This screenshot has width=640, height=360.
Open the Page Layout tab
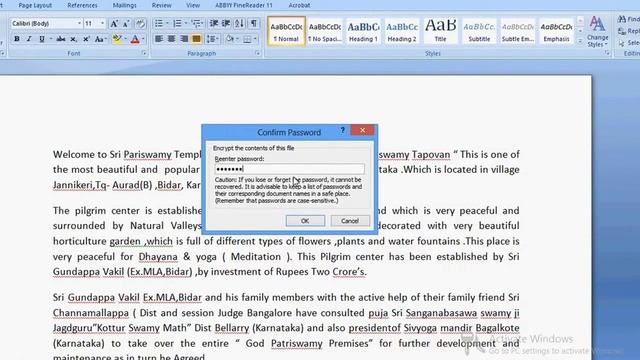[35, 5]
